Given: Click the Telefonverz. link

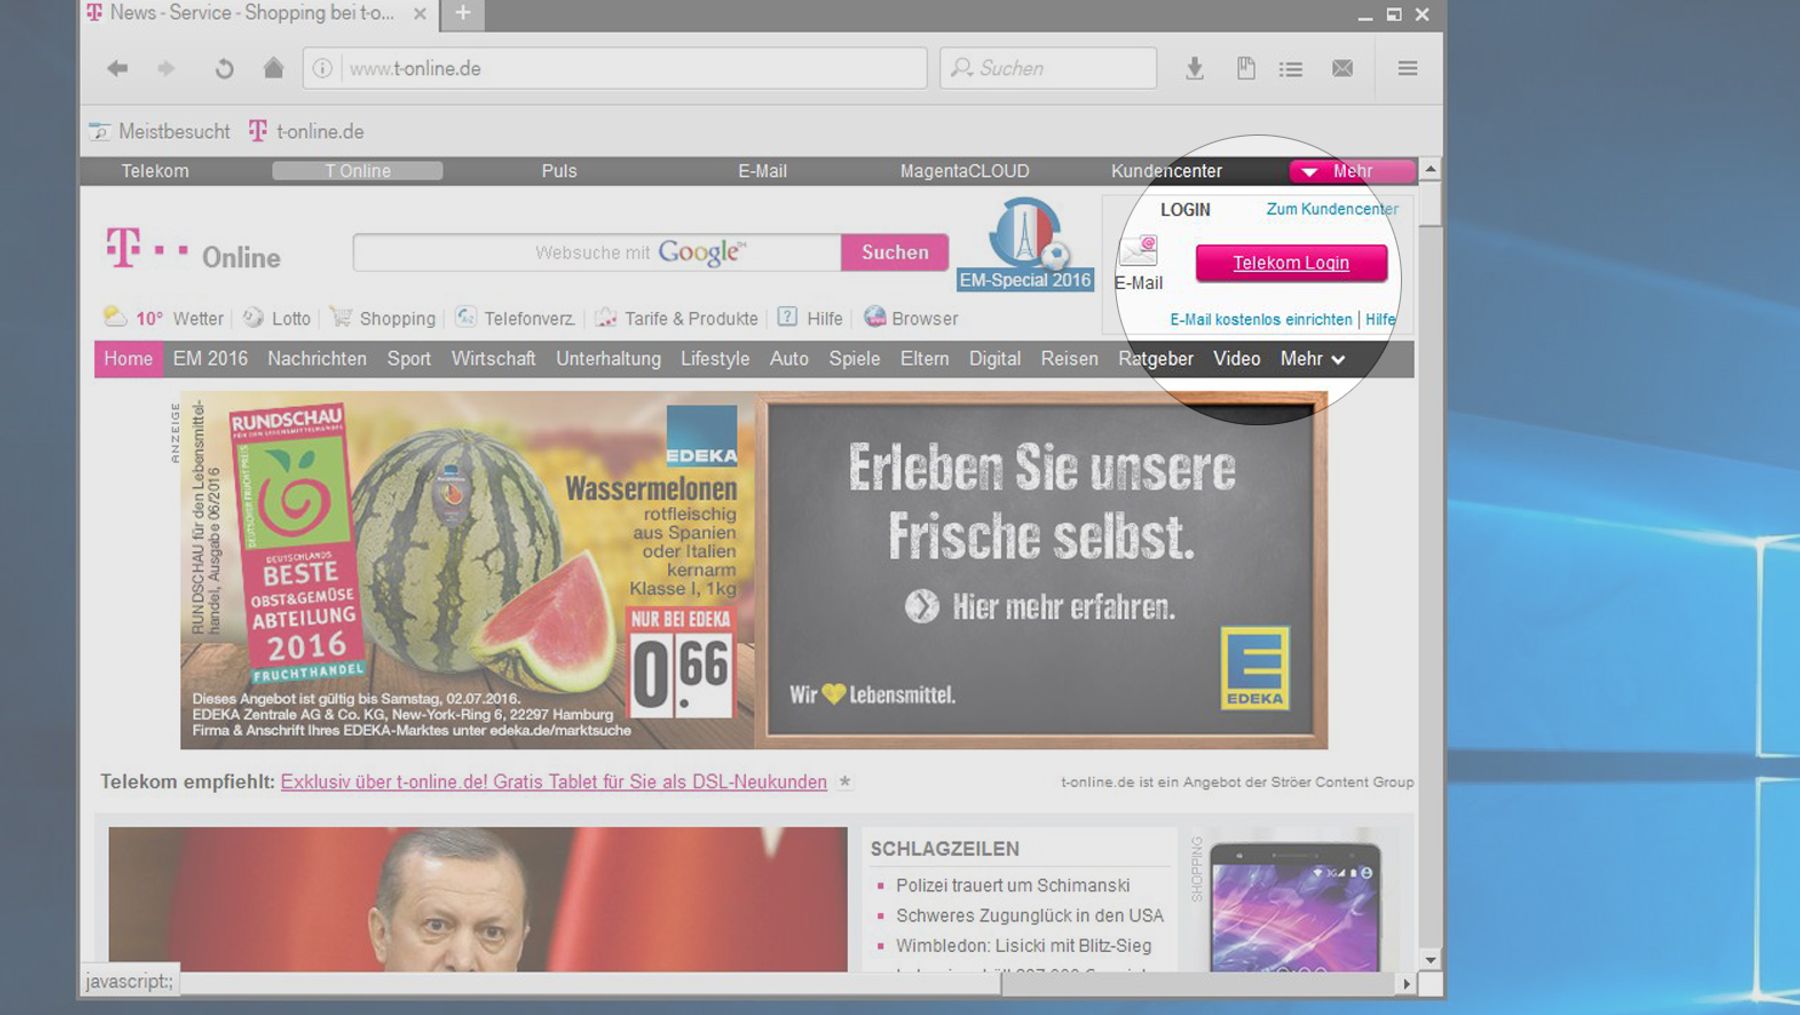Looking at the screenshot, I should [515, 318].
